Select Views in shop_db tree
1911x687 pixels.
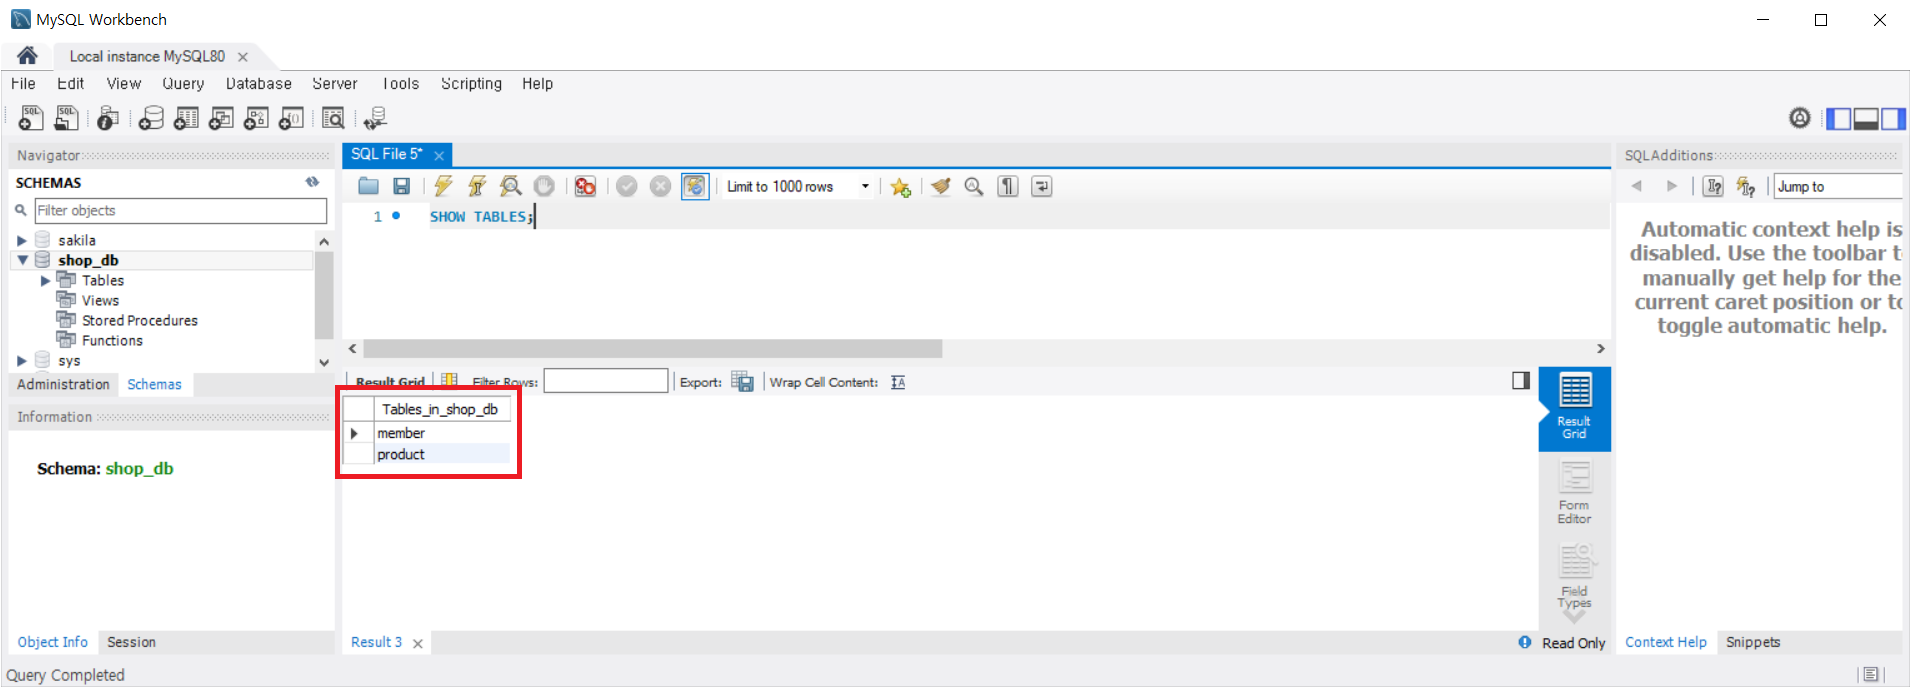[x=100, y=301]
